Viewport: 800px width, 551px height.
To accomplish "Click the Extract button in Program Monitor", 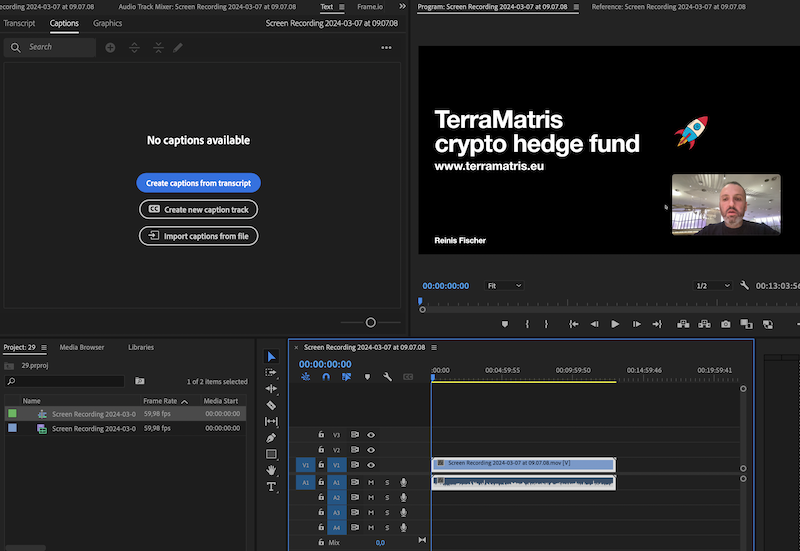I will (704, 324).
